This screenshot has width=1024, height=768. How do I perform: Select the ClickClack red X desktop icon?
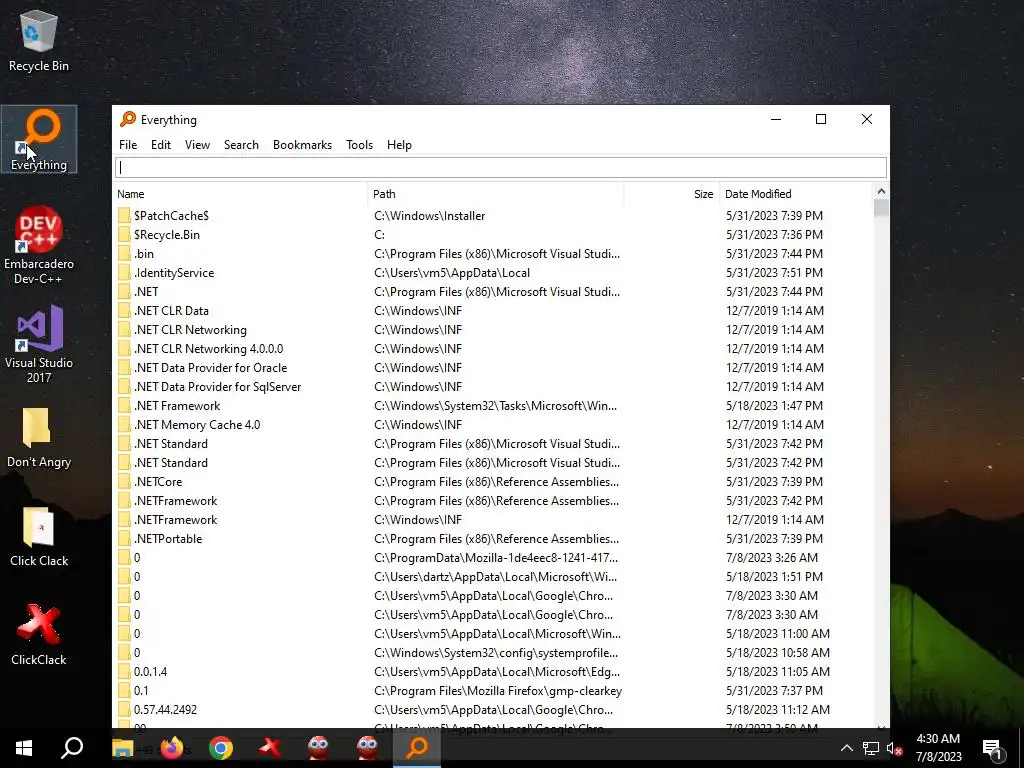39,635
